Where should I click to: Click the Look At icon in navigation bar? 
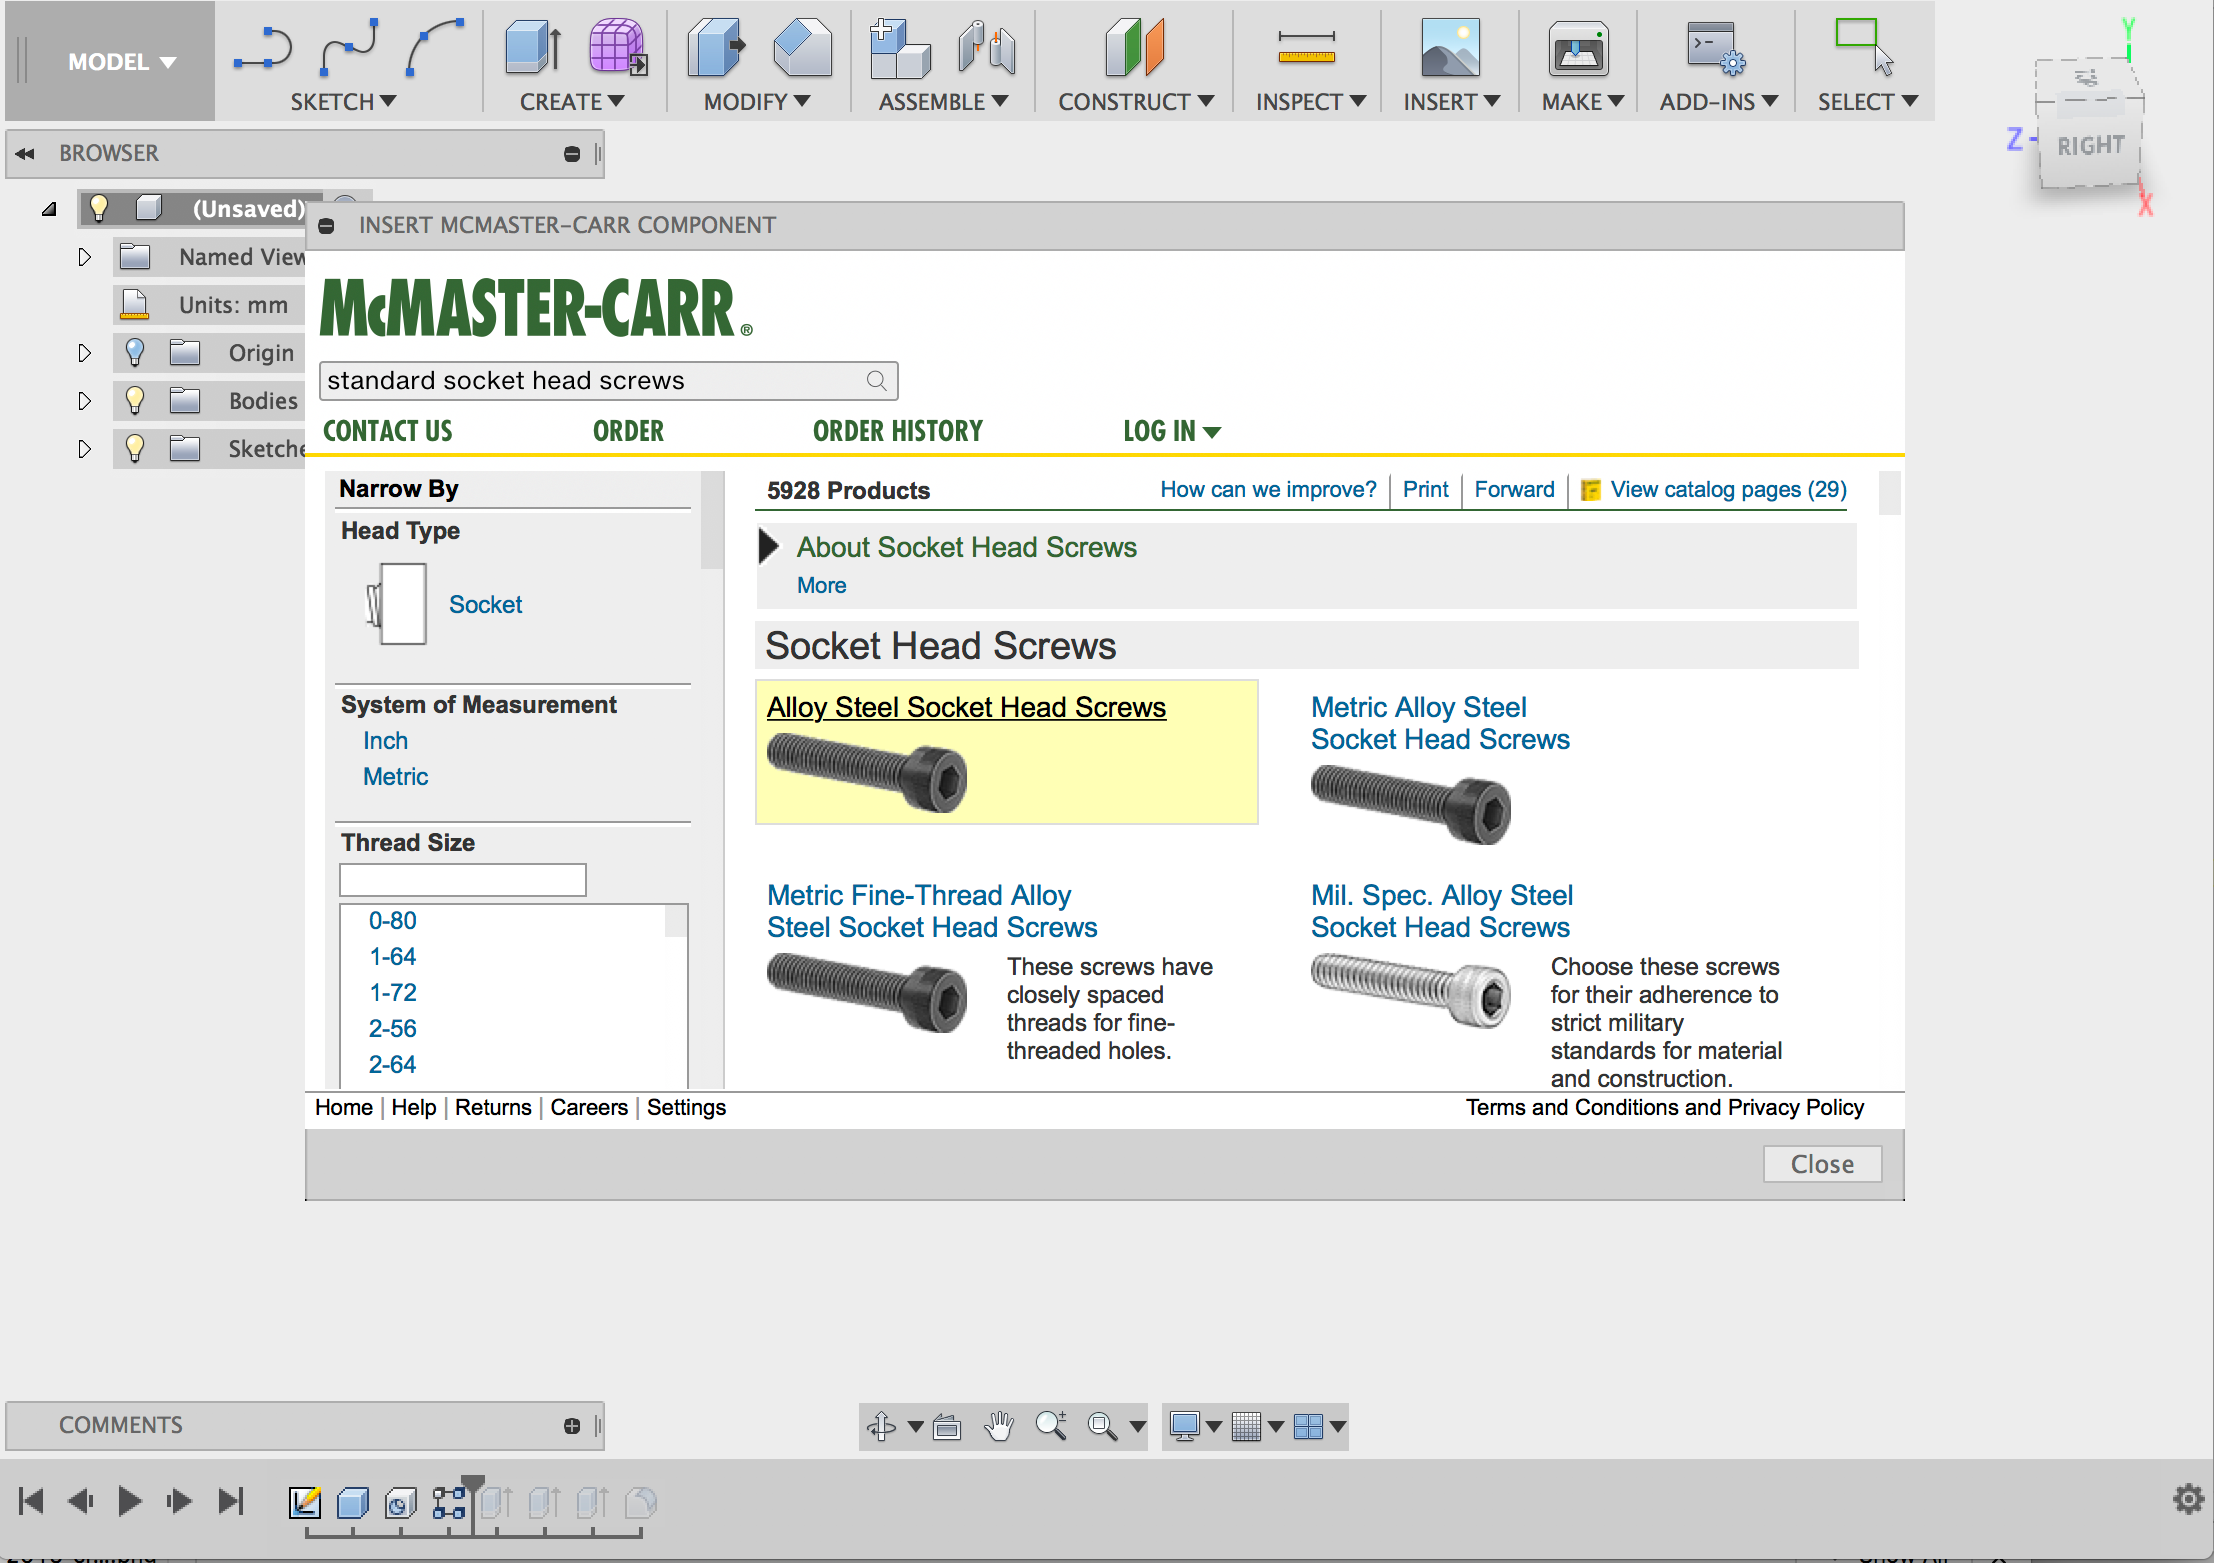click(x=947, y=1426)
